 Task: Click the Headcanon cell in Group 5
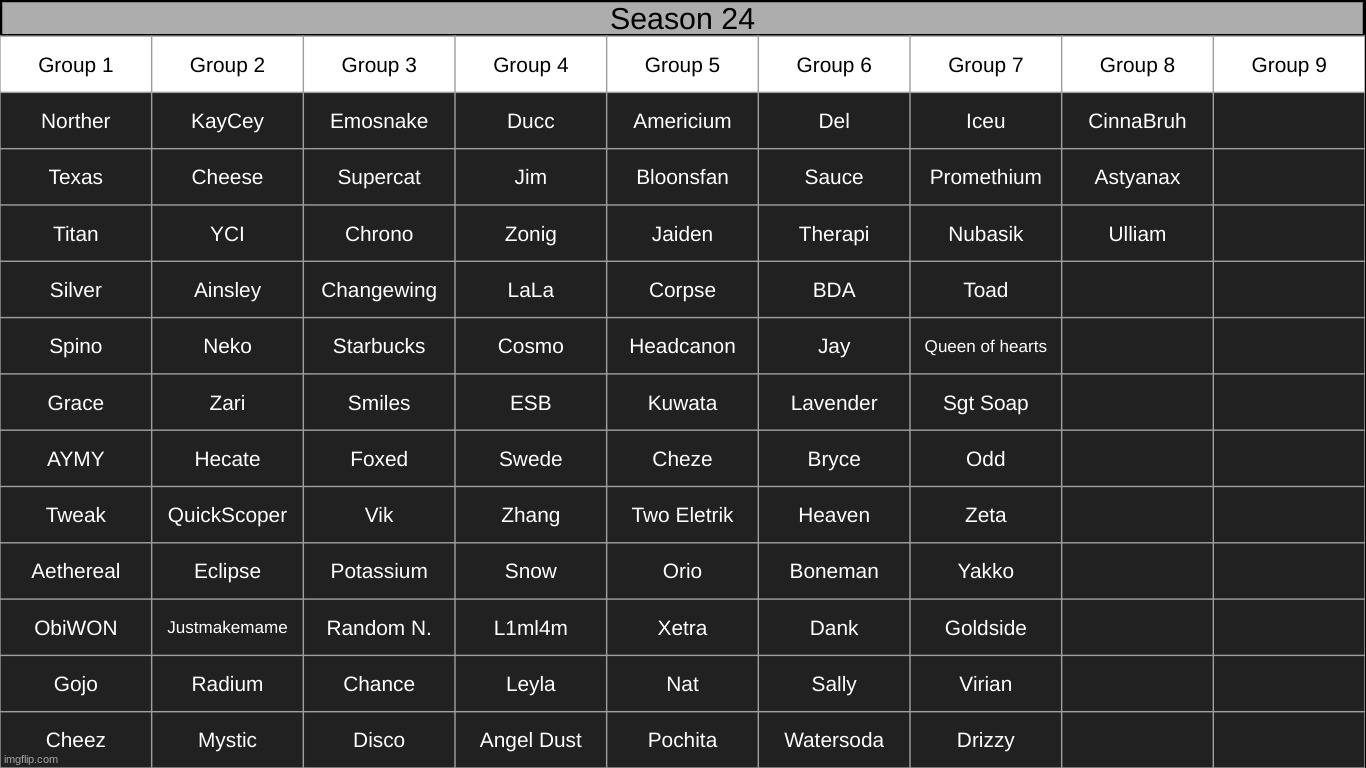[x=682, y=346]
